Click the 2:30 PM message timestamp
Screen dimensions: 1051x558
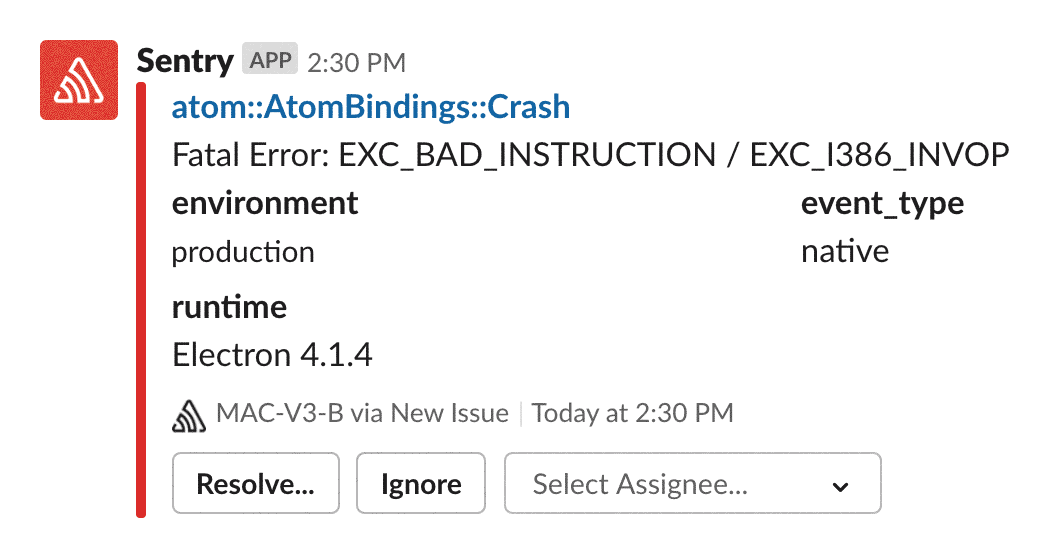pyautogui.click(x=356, y=63)
